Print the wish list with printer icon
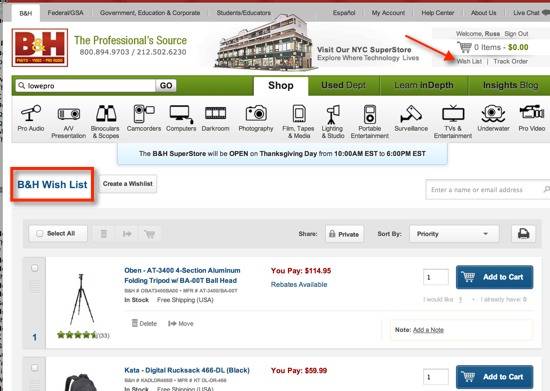Viewport: 550px width, 391px height. click(x=523, y=234)
